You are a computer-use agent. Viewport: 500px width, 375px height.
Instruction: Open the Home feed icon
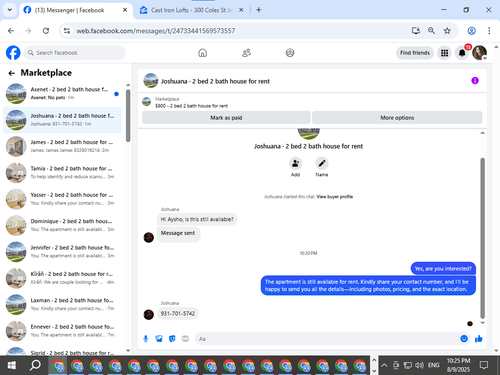click(202, 53)
